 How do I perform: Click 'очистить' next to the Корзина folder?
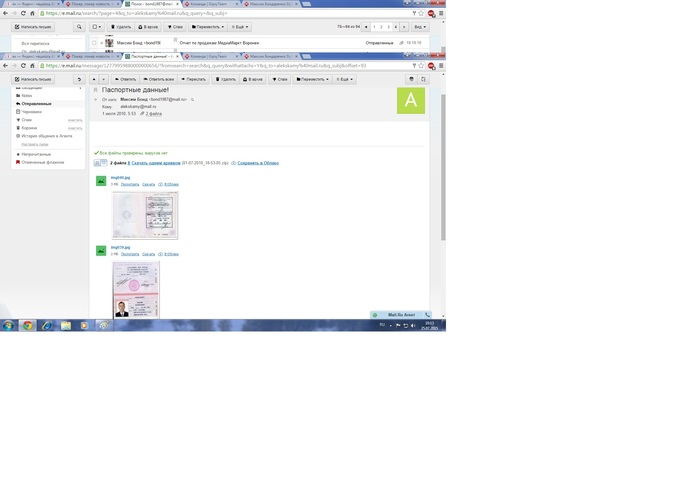pos(75,128)
